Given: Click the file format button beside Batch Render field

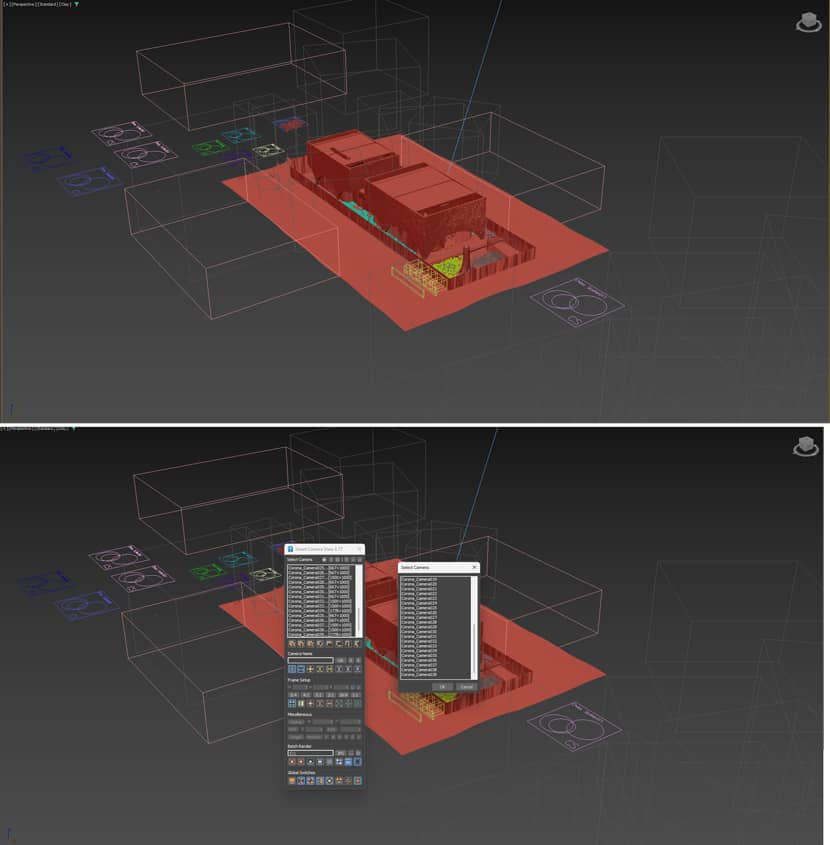Looking at the screenshot, I should (x=341, y=753).
